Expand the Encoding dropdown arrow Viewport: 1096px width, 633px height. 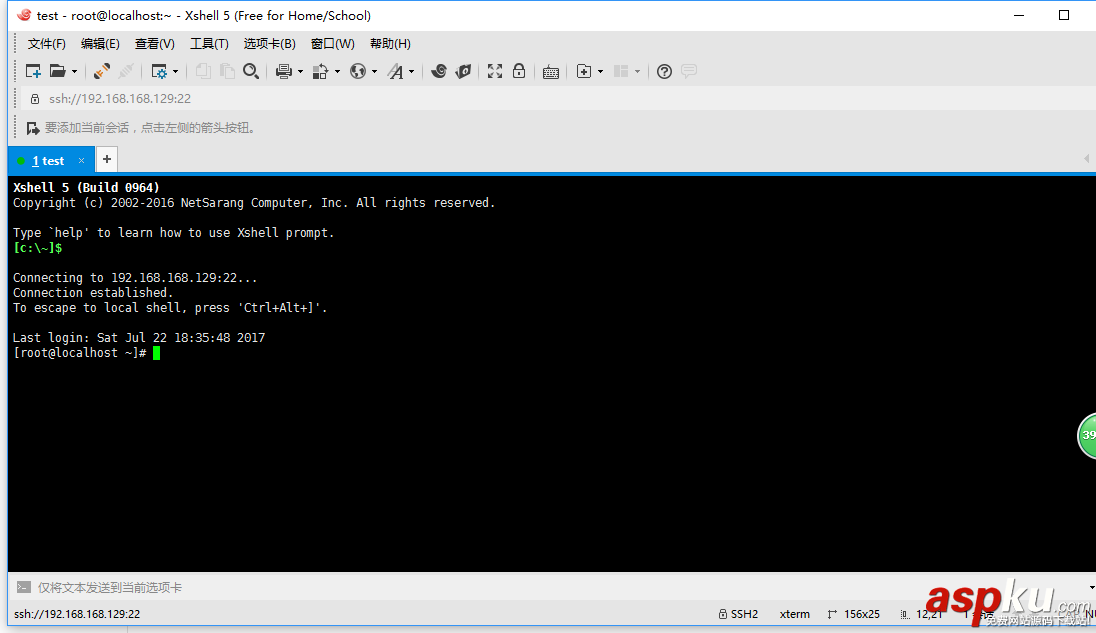coord(375,71)
